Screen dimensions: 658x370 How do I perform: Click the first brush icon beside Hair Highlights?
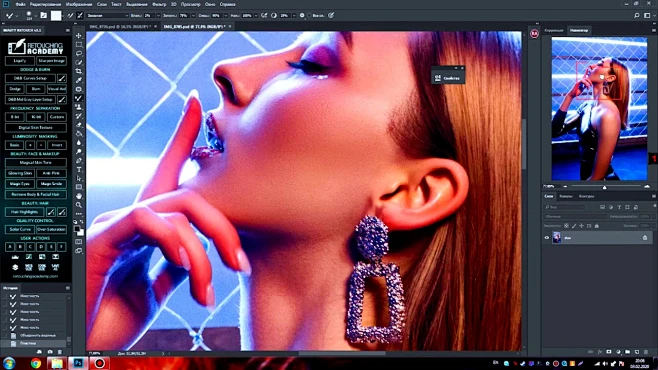51,212
